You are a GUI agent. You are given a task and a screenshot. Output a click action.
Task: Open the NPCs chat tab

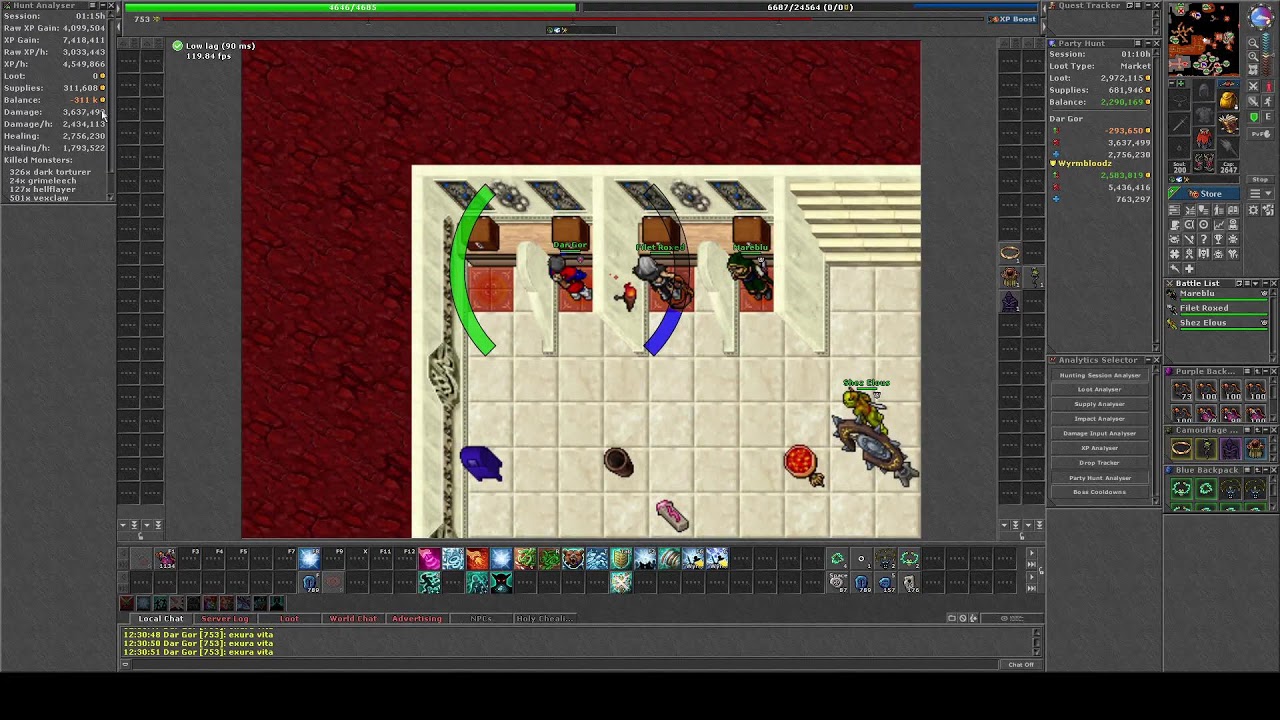(481, 618)
